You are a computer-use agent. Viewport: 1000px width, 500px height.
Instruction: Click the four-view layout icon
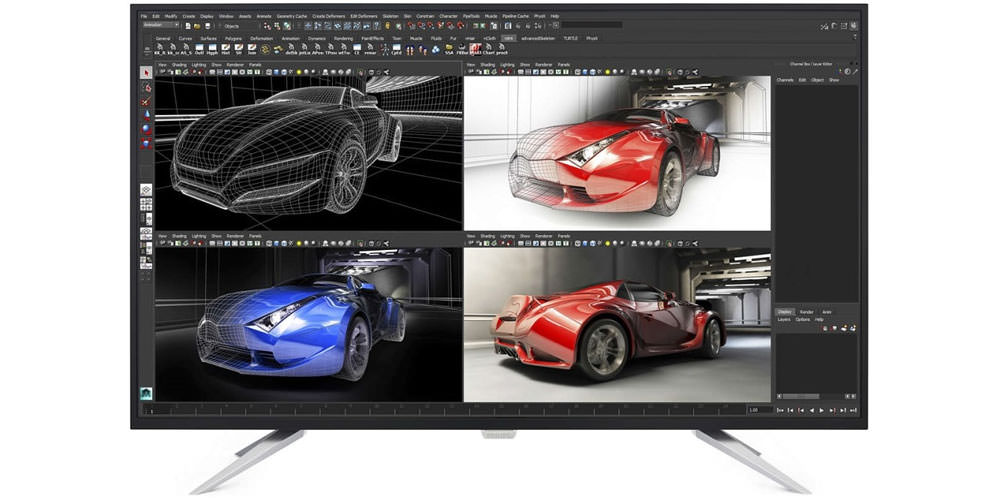pos(146,204)
